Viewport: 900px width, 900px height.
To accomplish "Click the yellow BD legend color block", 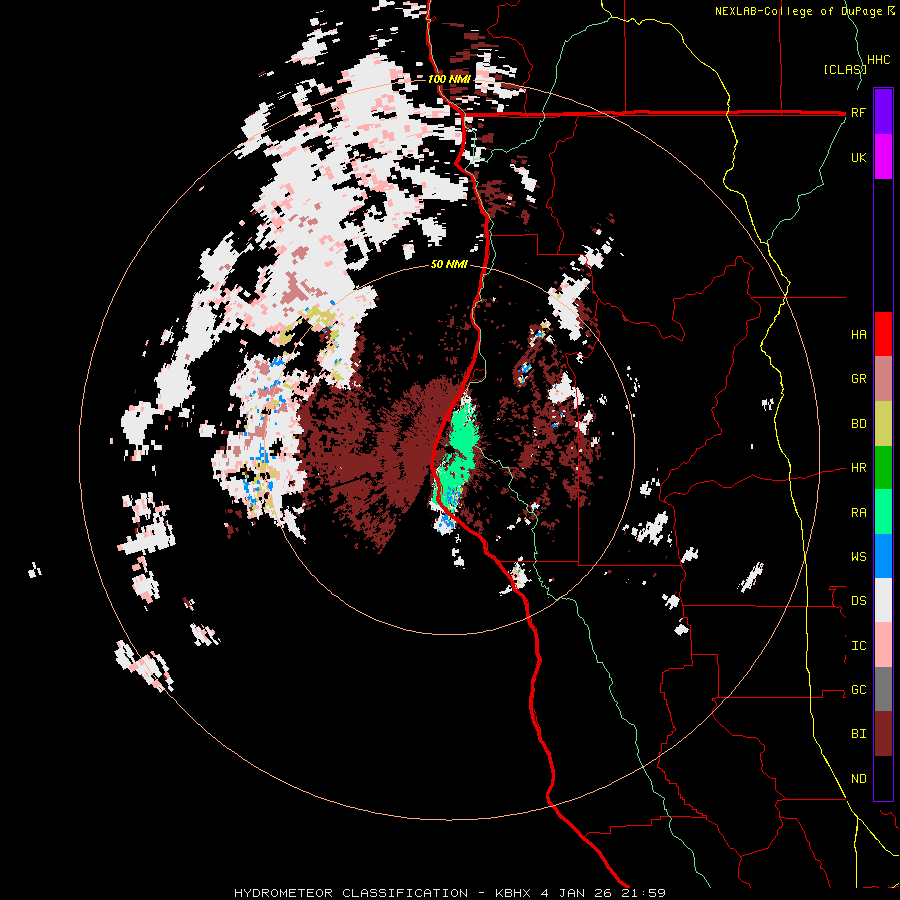I will 883,424.
